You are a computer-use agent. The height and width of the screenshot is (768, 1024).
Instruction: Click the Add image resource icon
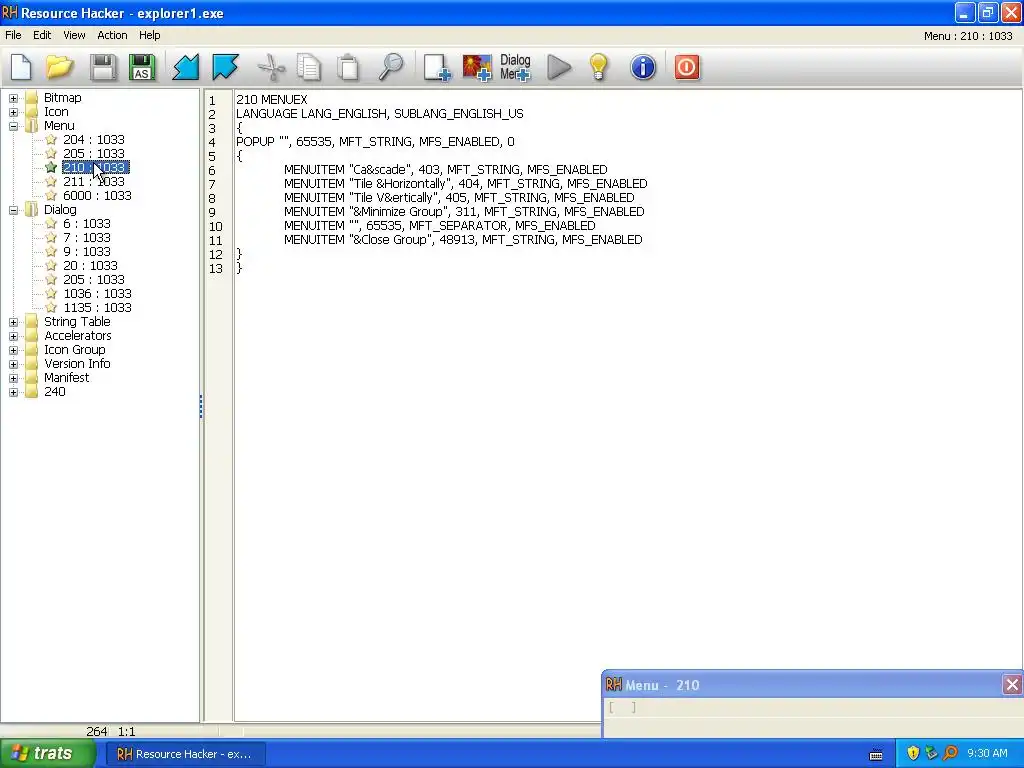[x=477, y=67]
